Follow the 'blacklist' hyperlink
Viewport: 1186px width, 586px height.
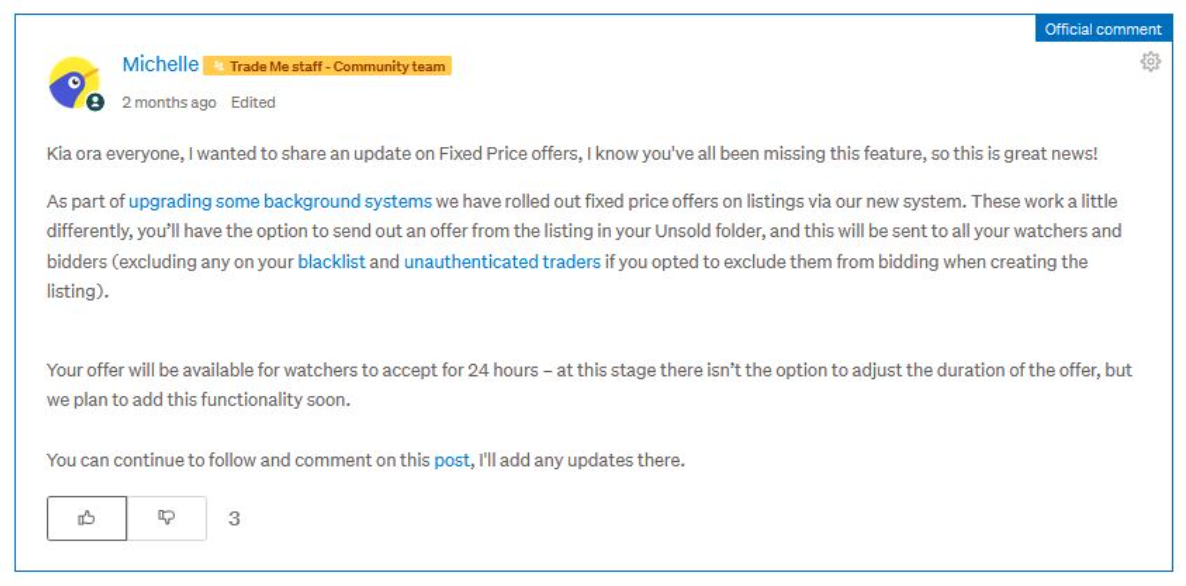(332, 262)
